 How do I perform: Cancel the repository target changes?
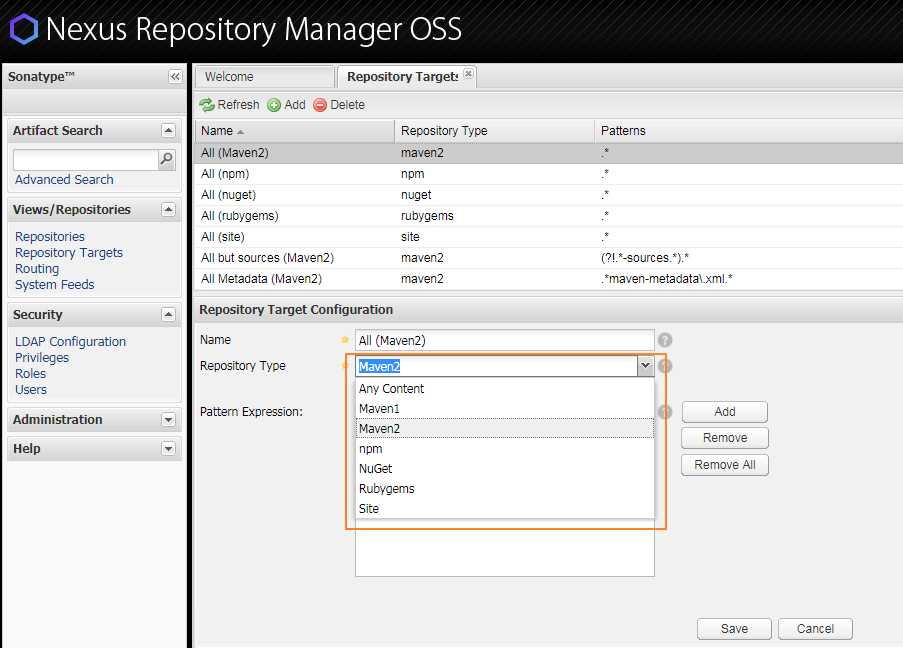pos(815,629)
